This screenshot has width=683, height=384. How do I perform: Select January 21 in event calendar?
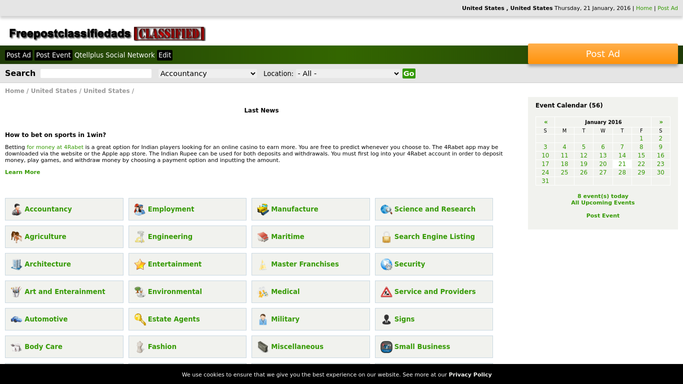tap(622, 164)
